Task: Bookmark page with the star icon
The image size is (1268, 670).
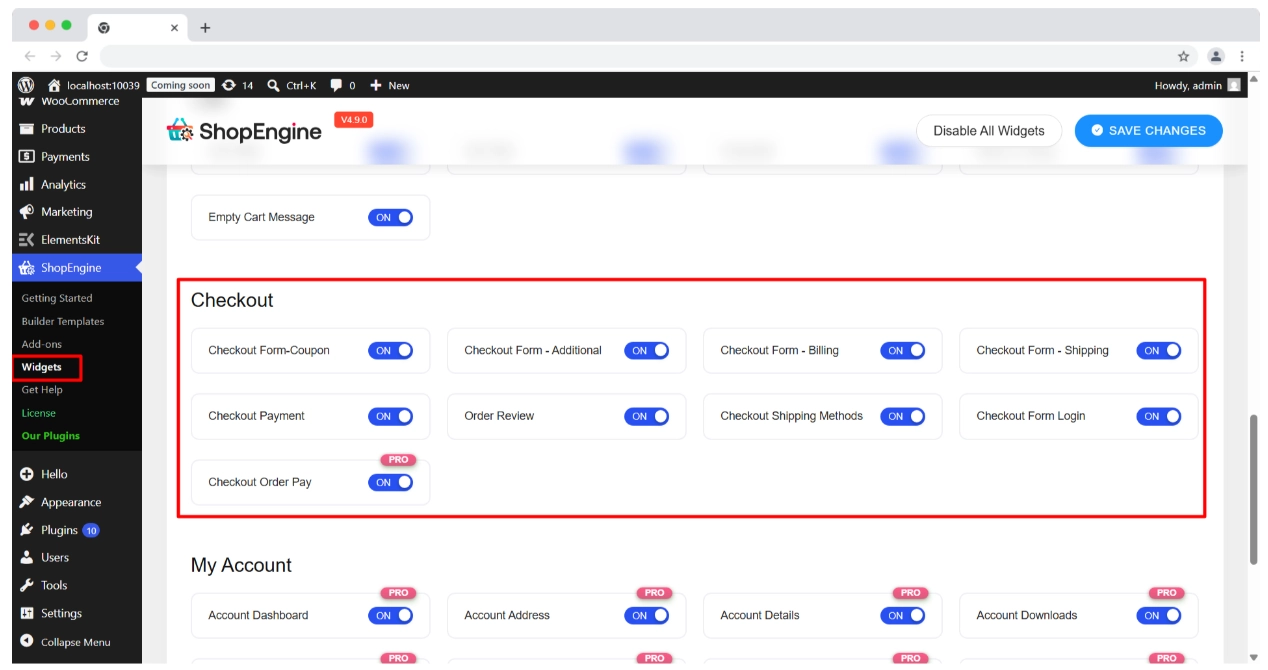Action: point(1184,56)
